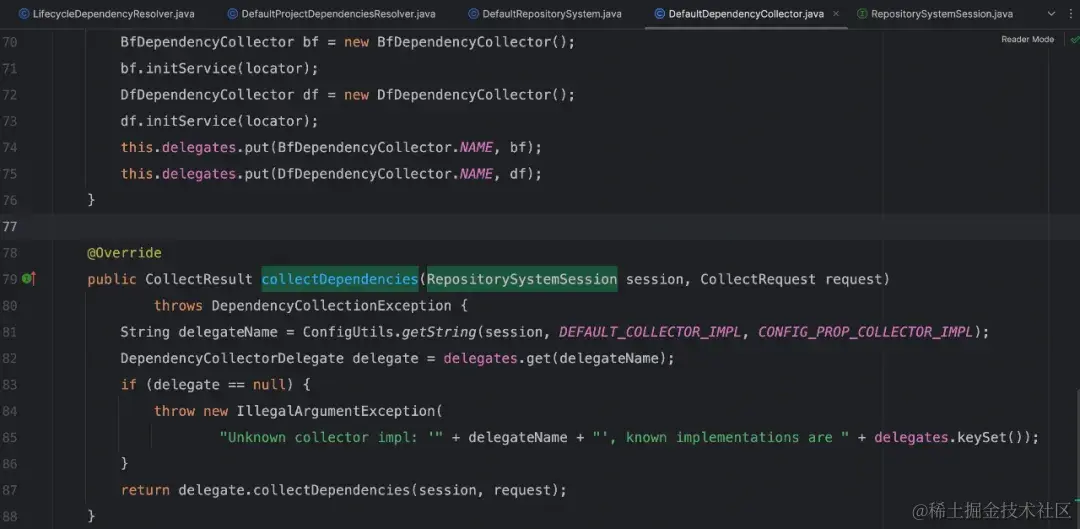Click DependencyCollectionException in throws clause
This screenshot has width=1080, height=529.
[331, 305]
